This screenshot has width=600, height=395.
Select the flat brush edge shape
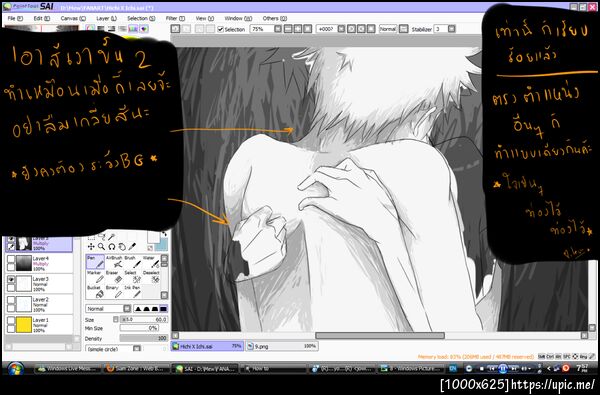163,308
